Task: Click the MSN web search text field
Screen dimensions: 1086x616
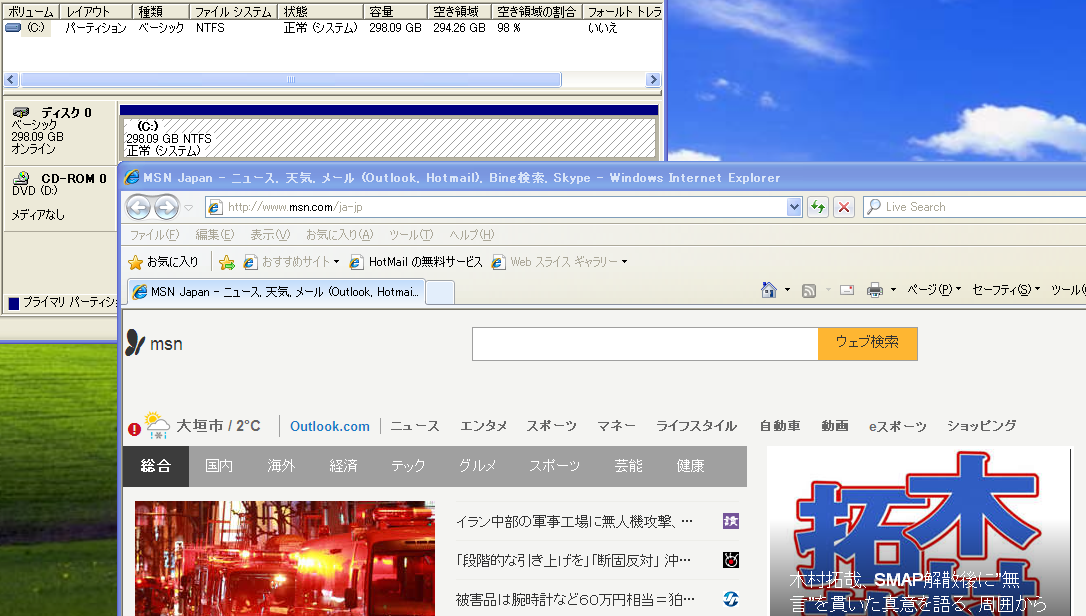Action: 645,344
